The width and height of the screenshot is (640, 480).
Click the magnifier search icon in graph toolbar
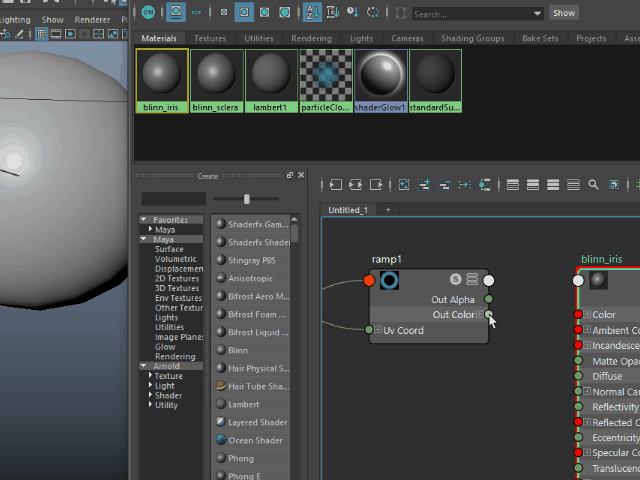(x=593, y=185)
